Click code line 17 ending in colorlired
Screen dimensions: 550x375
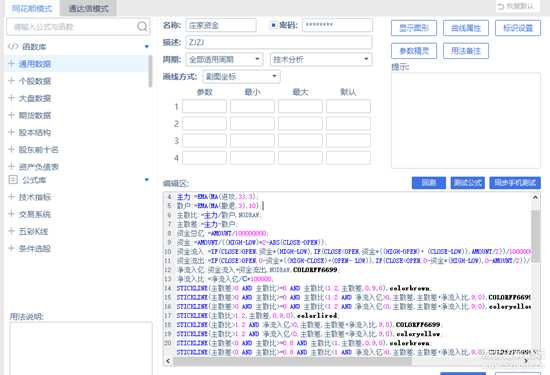(257, 315)
